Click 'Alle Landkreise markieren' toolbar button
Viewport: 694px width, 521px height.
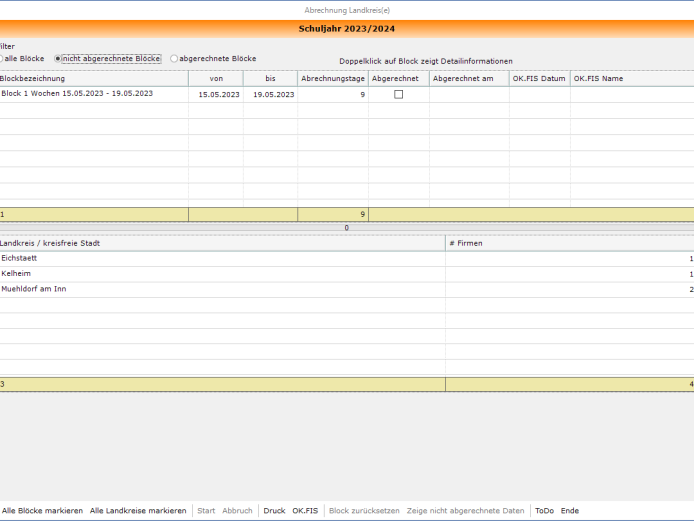pos(138,510)
